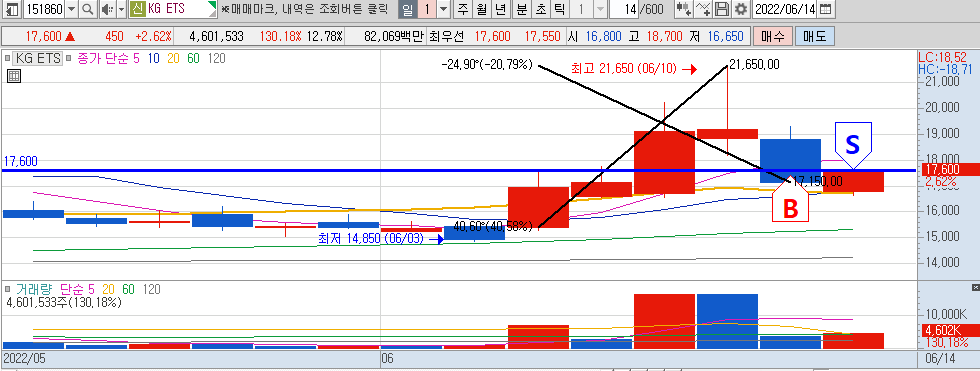Screen dimensions: 980x371
Task: Click the red 매수 buy button
Action: [772, 36]
